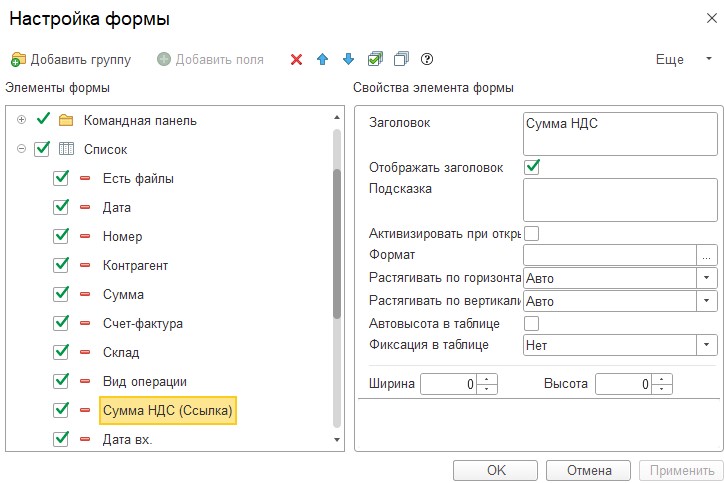Increase the Ширина spinner value
724x483 pixels.
click(x=487, y=378)
